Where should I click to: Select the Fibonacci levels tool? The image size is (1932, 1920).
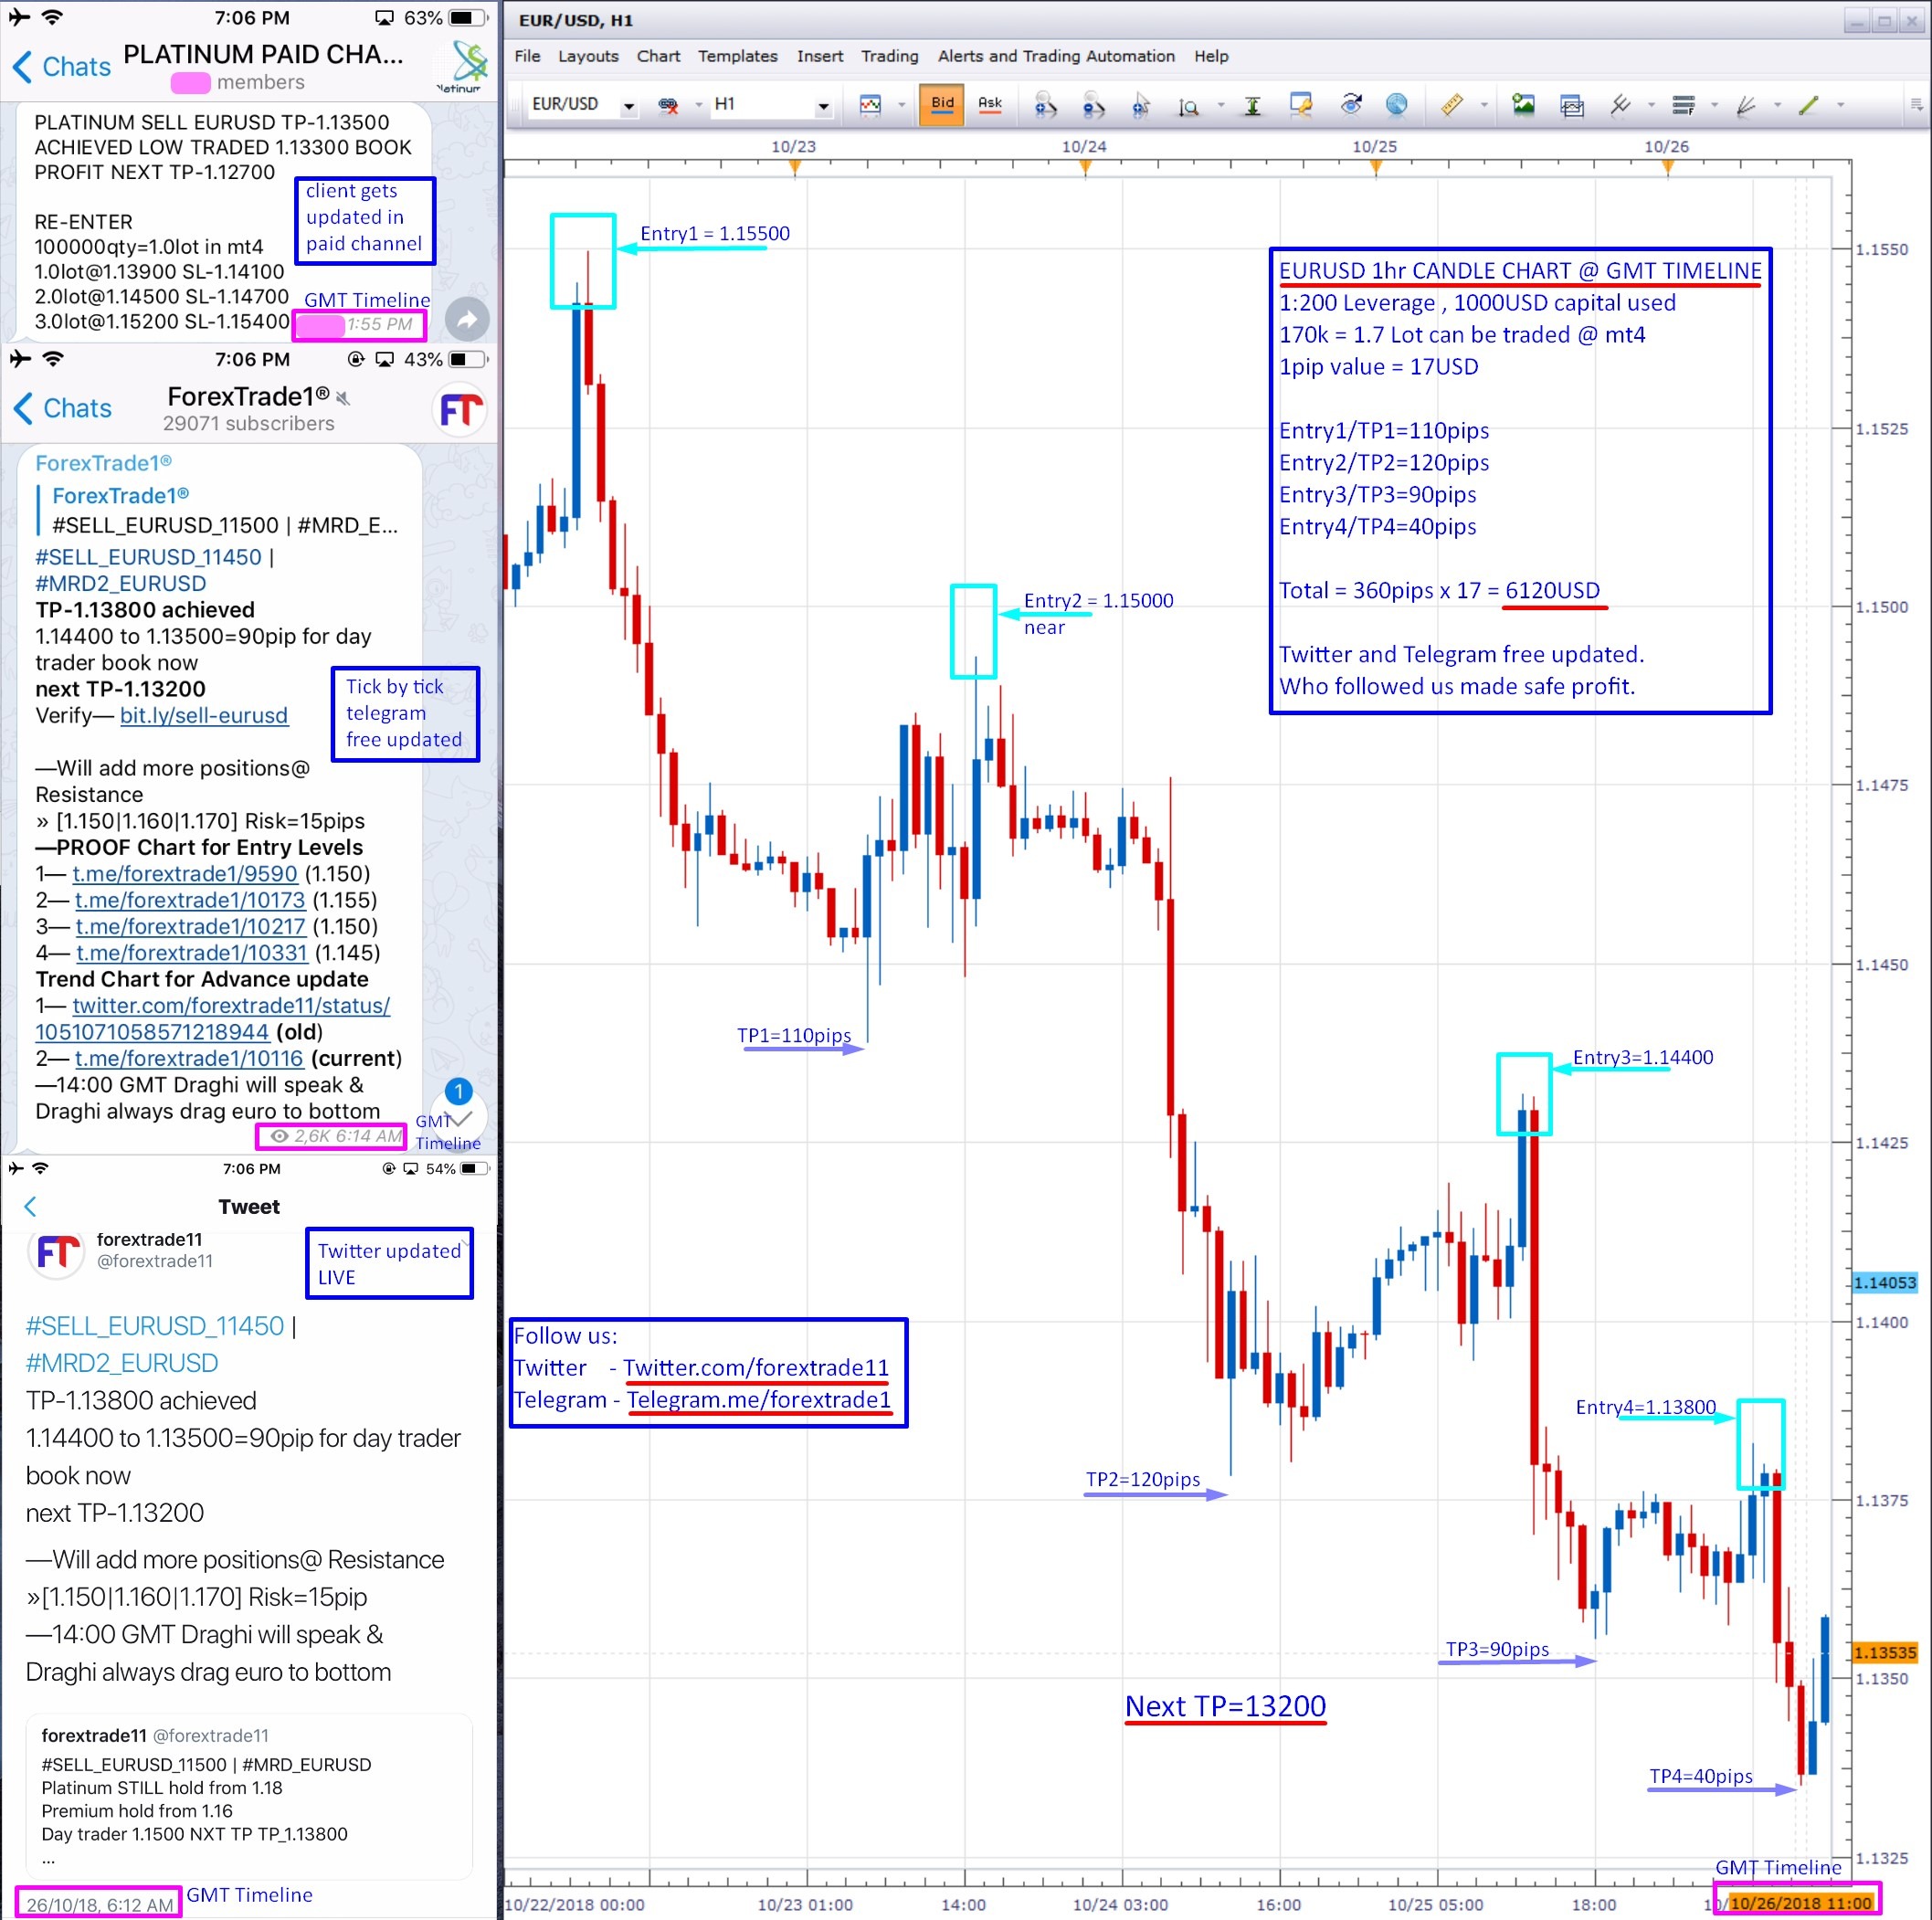coord(1683,104)
